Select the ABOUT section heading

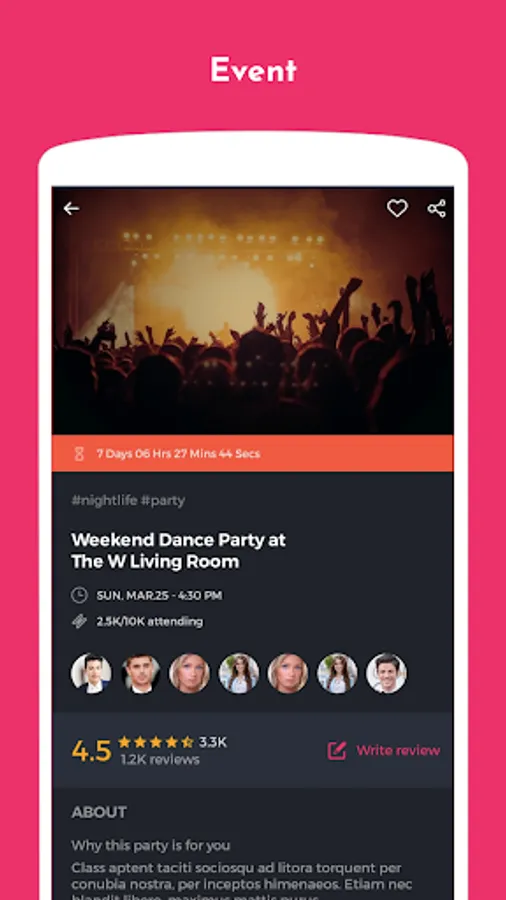(99, 812)
